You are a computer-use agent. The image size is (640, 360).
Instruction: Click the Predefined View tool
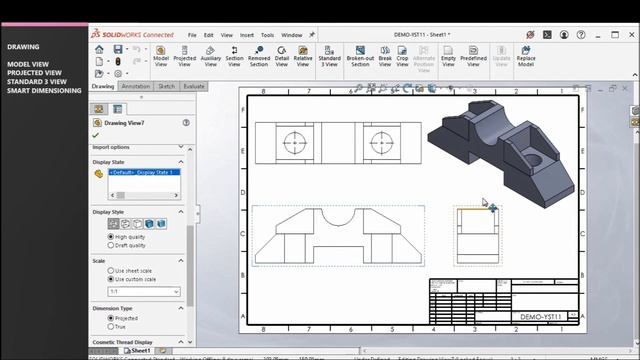tap(473, 56)
